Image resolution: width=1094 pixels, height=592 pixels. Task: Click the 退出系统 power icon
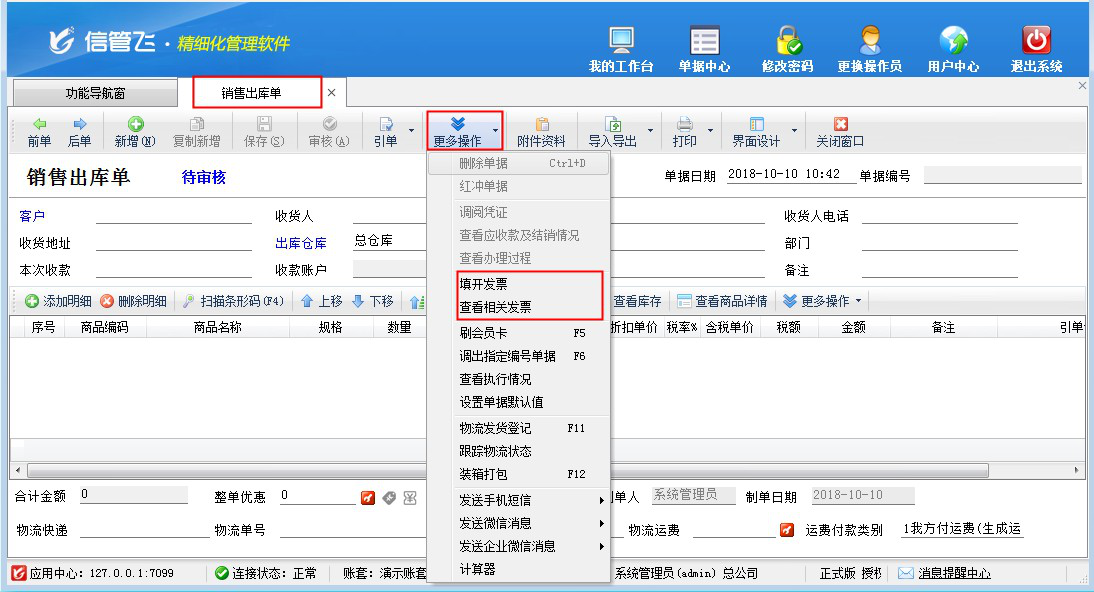1036,41
